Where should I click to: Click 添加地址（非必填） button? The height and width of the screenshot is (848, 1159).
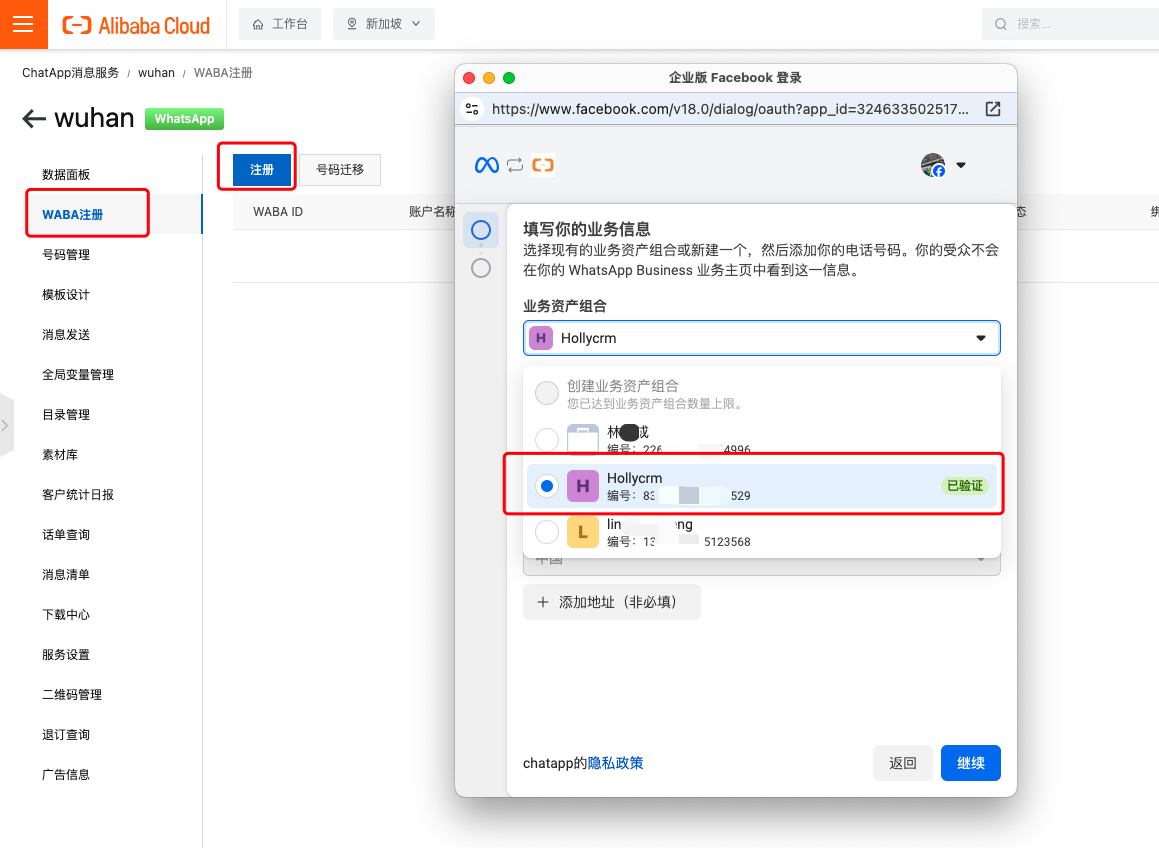(611, 602)
